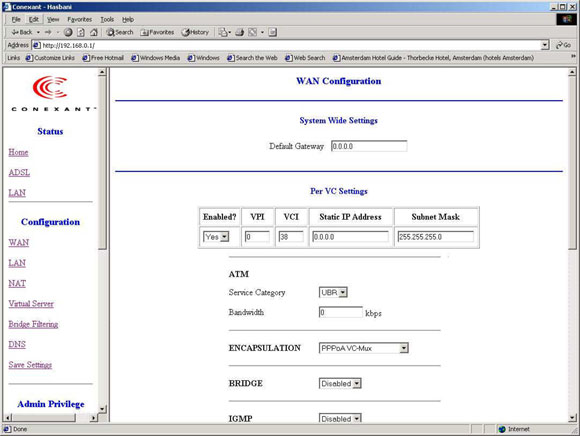This screenshot has width=580, height=436.
Task: Open the DNS configuration link
Action: [x=17, y=344]
